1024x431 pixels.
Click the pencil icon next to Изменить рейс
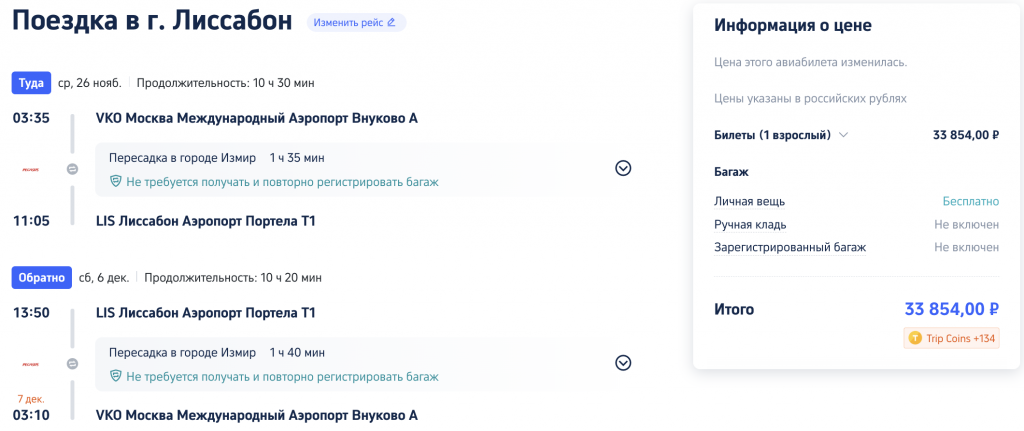pos(391,22)
